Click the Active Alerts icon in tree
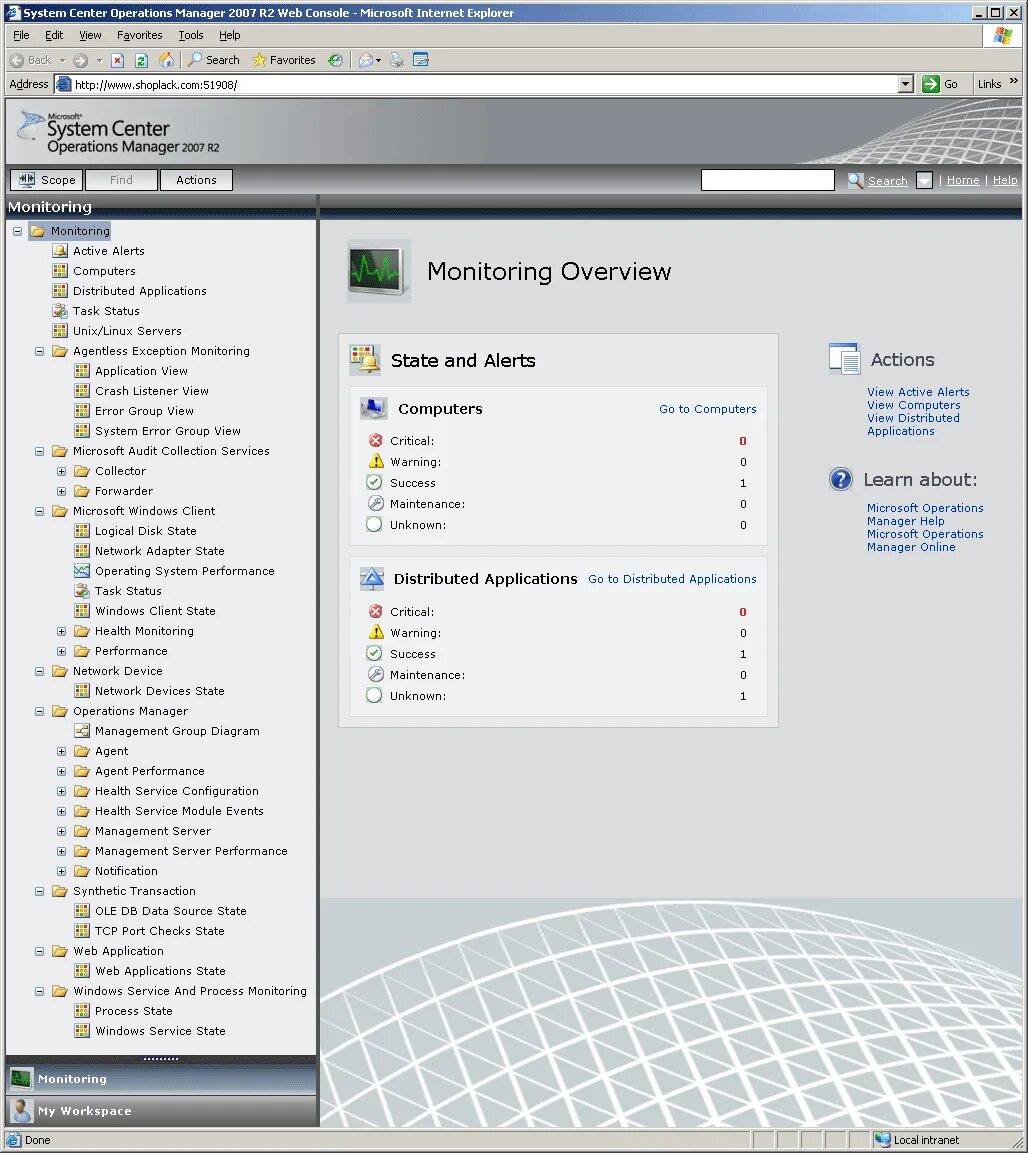 coord(60,251)
